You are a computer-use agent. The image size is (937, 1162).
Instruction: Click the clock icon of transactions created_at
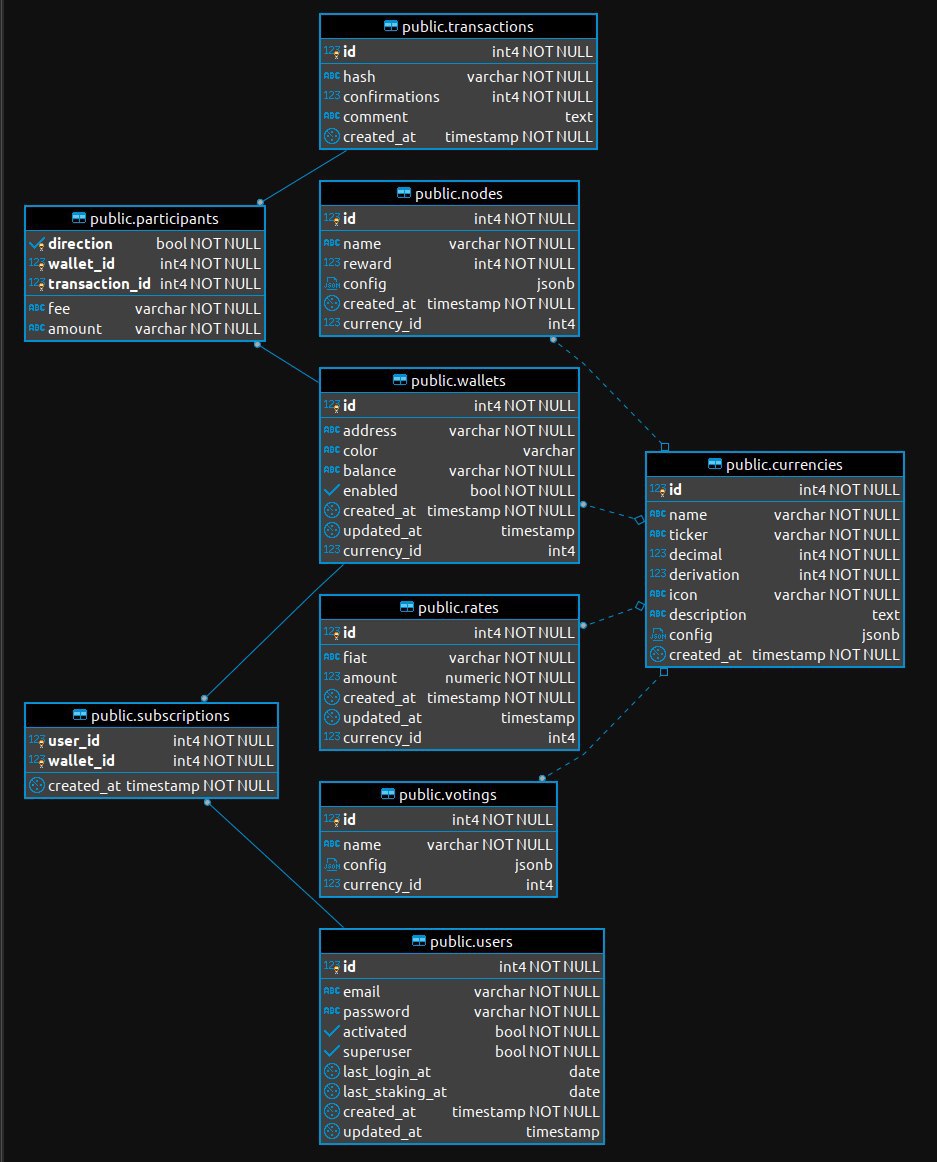[x=331, y=136]
